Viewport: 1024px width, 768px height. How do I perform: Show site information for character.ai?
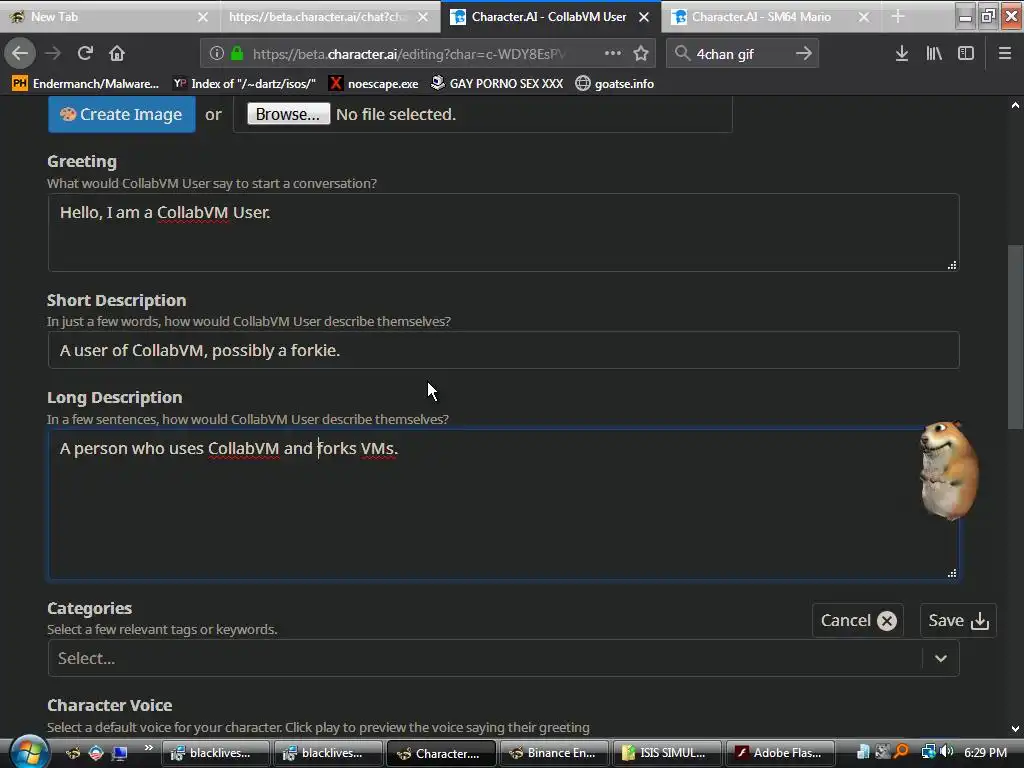[217, 54]
